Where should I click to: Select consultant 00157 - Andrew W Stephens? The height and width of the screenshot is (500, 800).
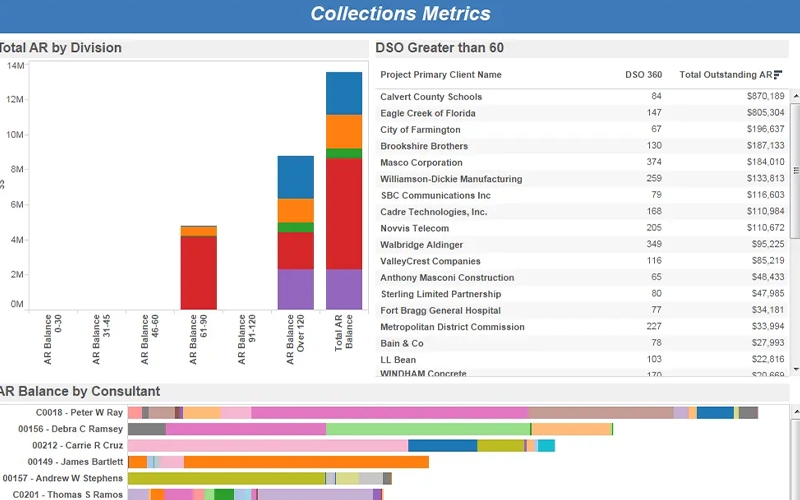click(63, 478)
